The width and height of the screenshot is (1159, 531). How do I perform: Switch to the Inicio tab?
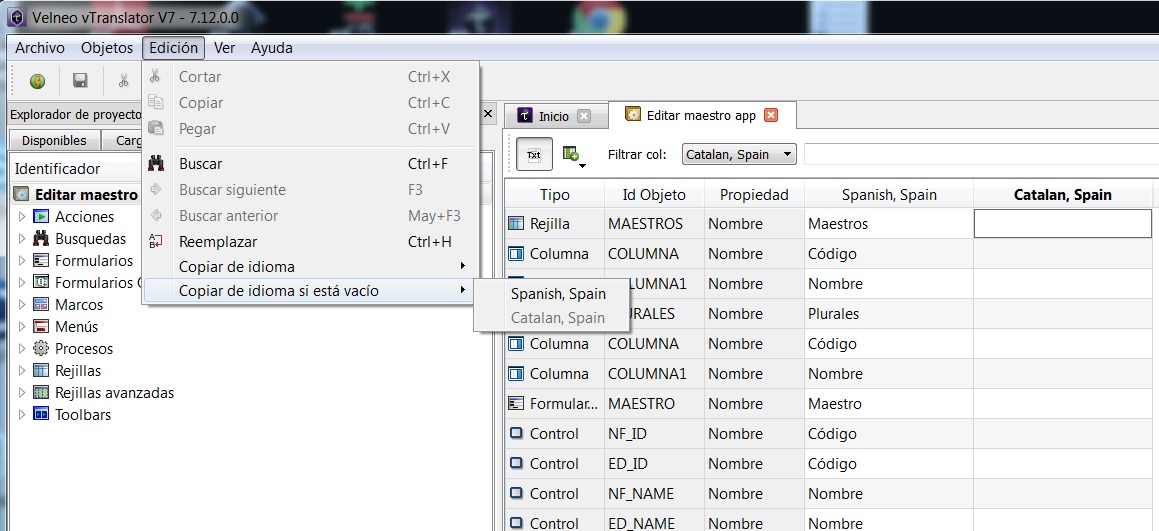pyautogui.click(x=554, y=116)
